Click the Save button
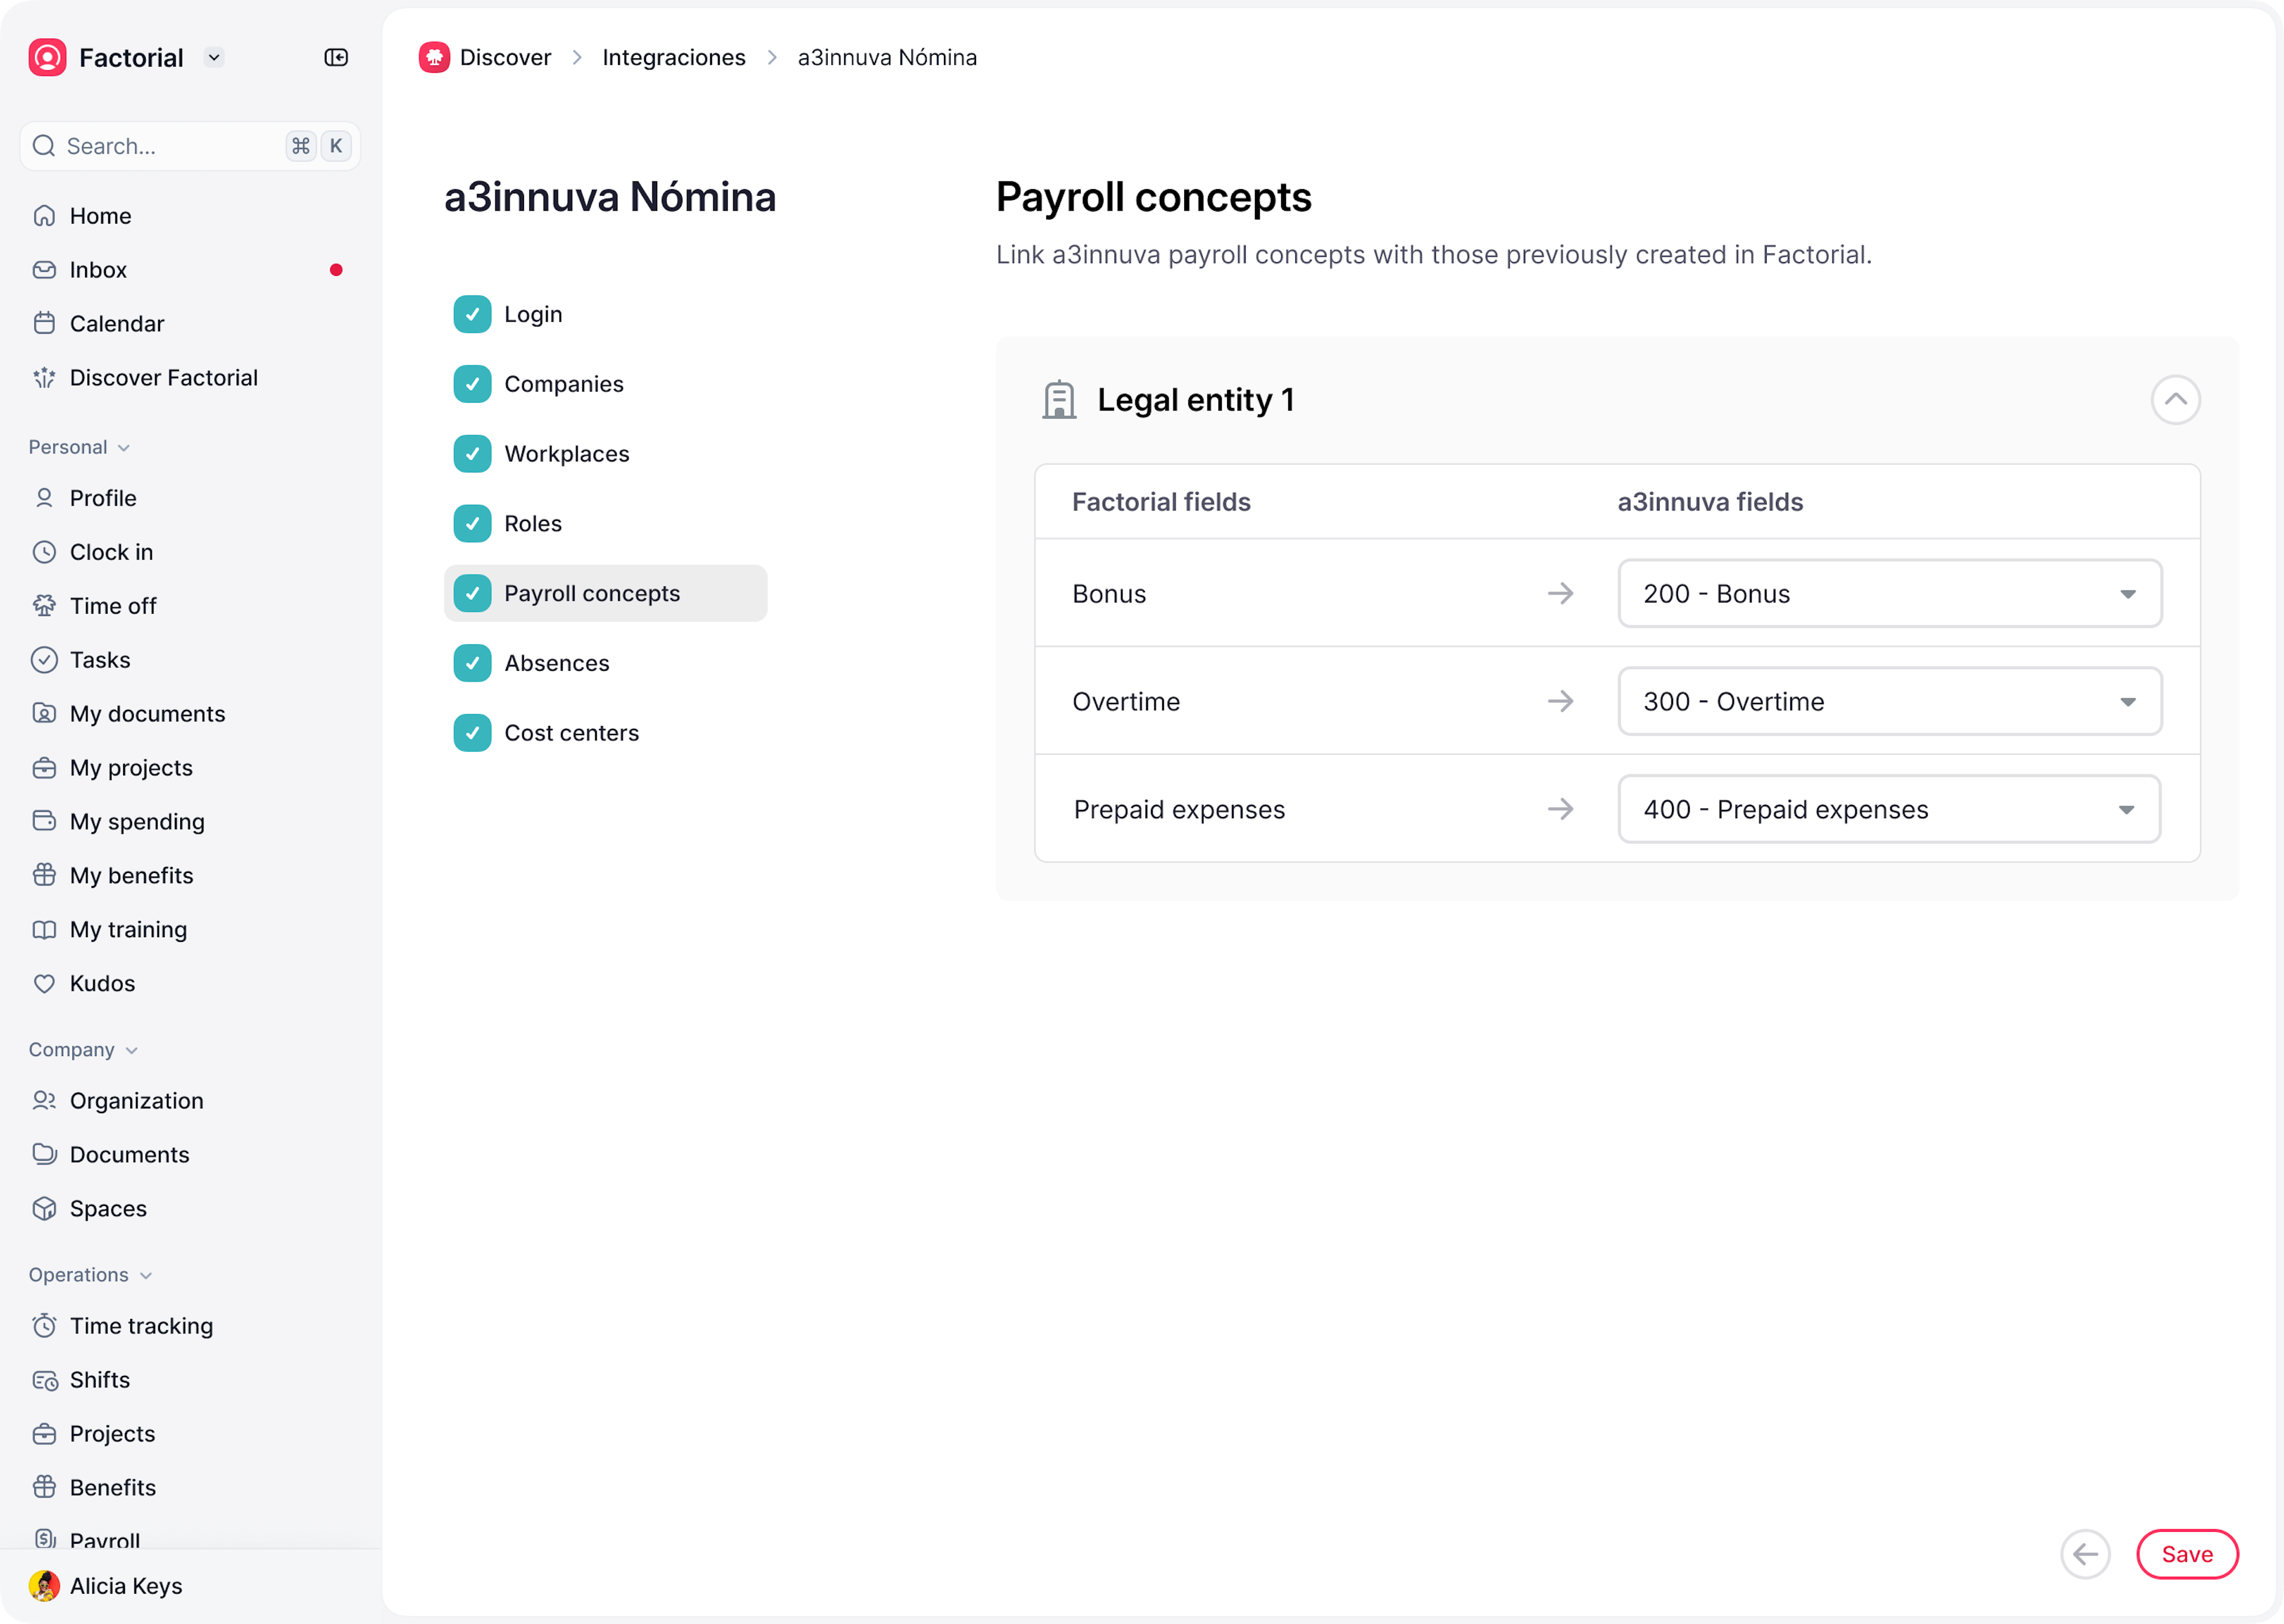2284x1624 pixels. [x=2187, y=1554]
